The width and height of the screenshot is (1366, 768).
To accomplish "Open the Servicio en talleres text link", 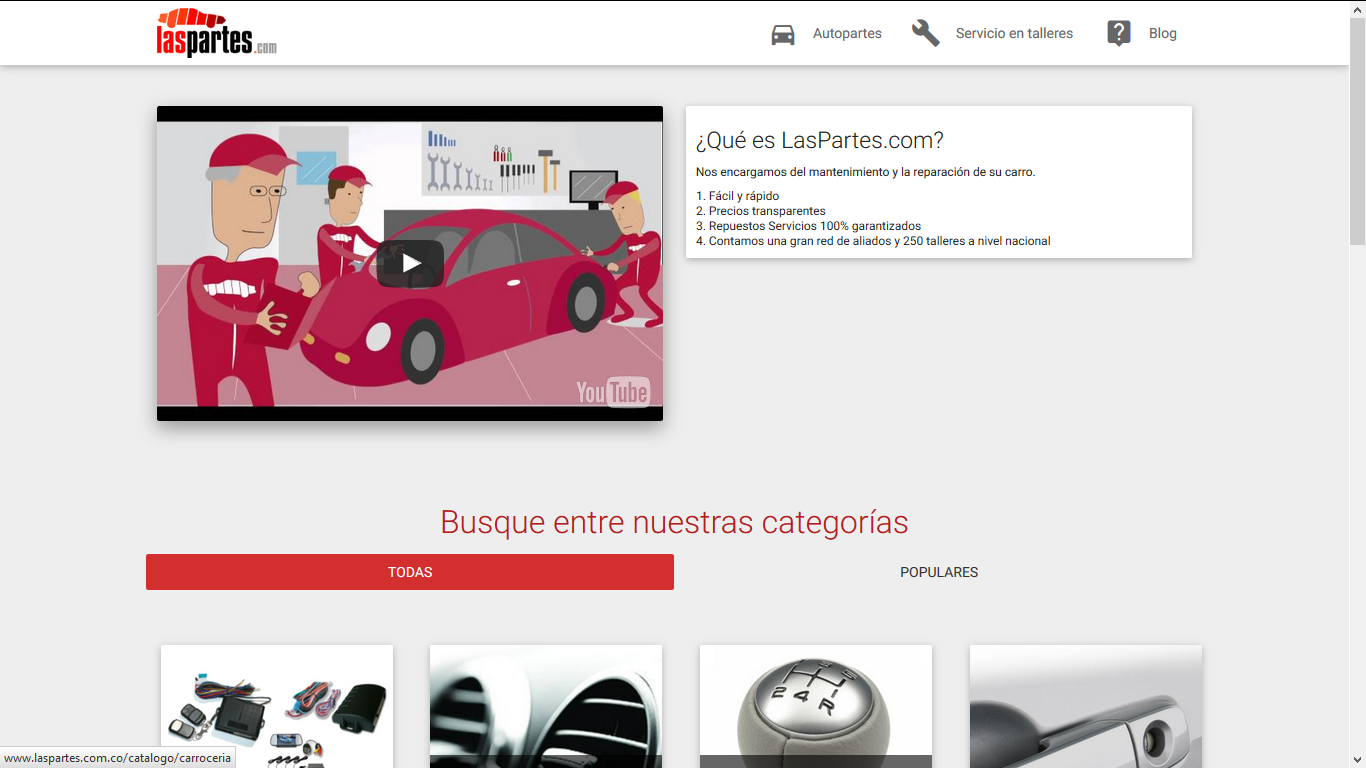I will [x=1014, y=34].
